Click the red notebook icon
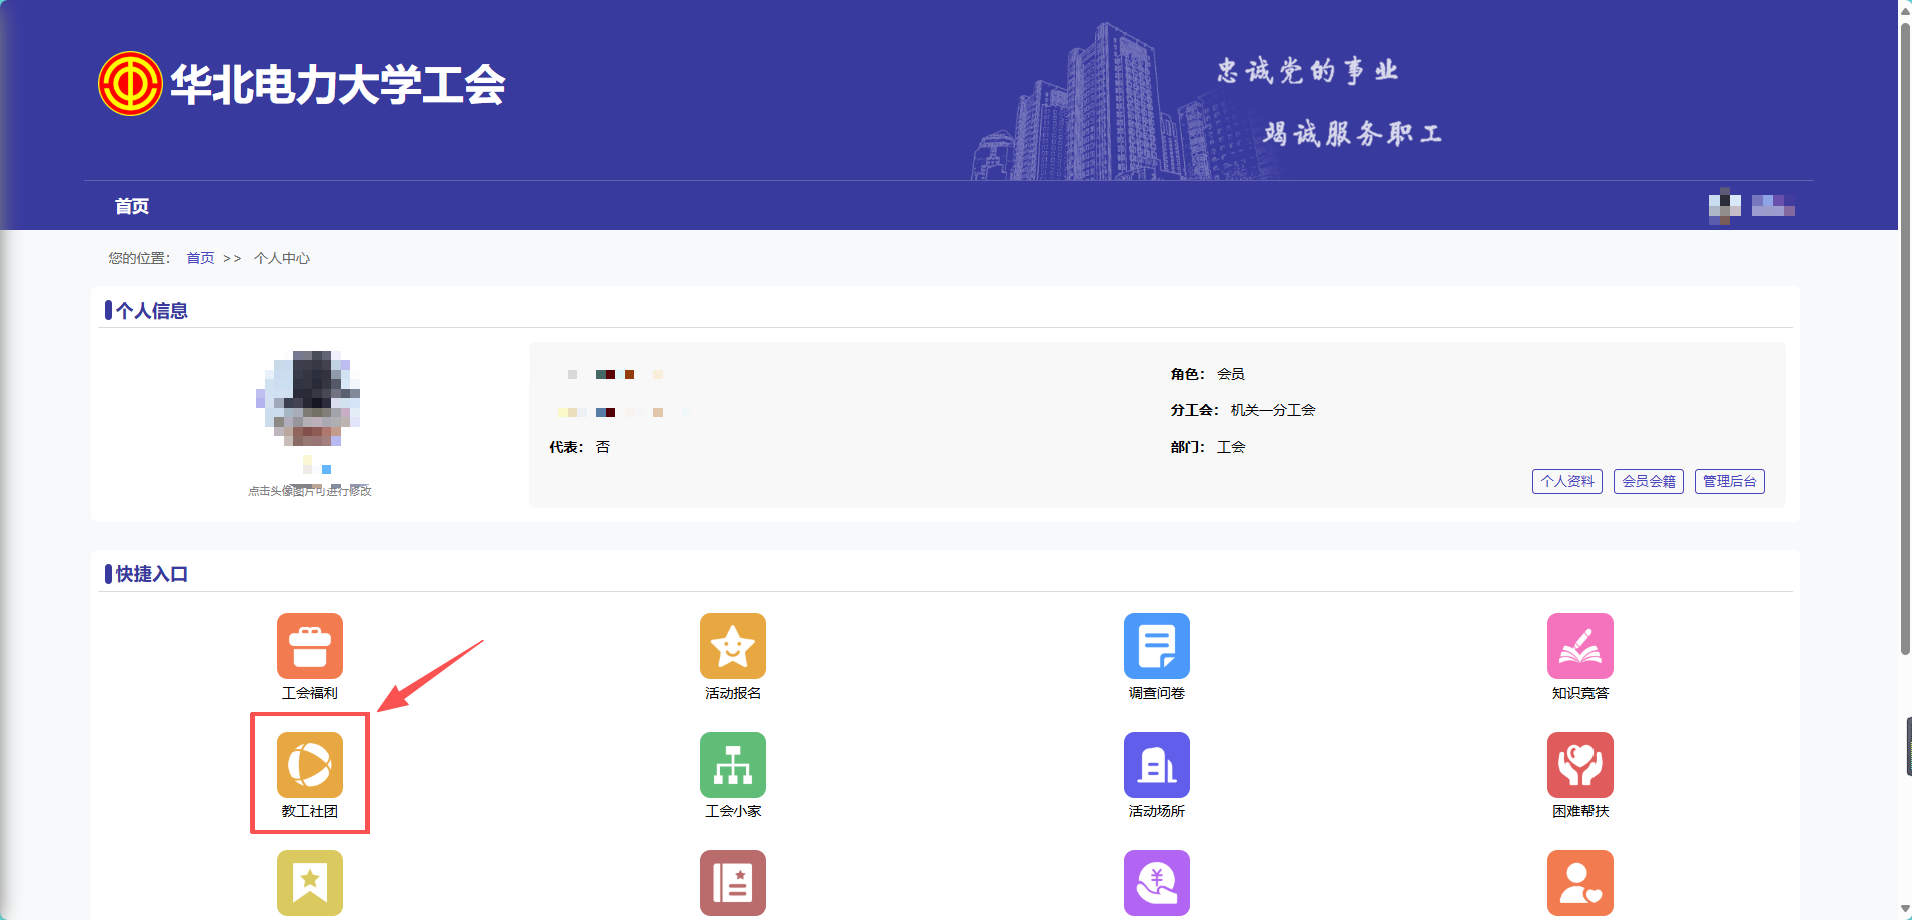 (x=733, y=882)
